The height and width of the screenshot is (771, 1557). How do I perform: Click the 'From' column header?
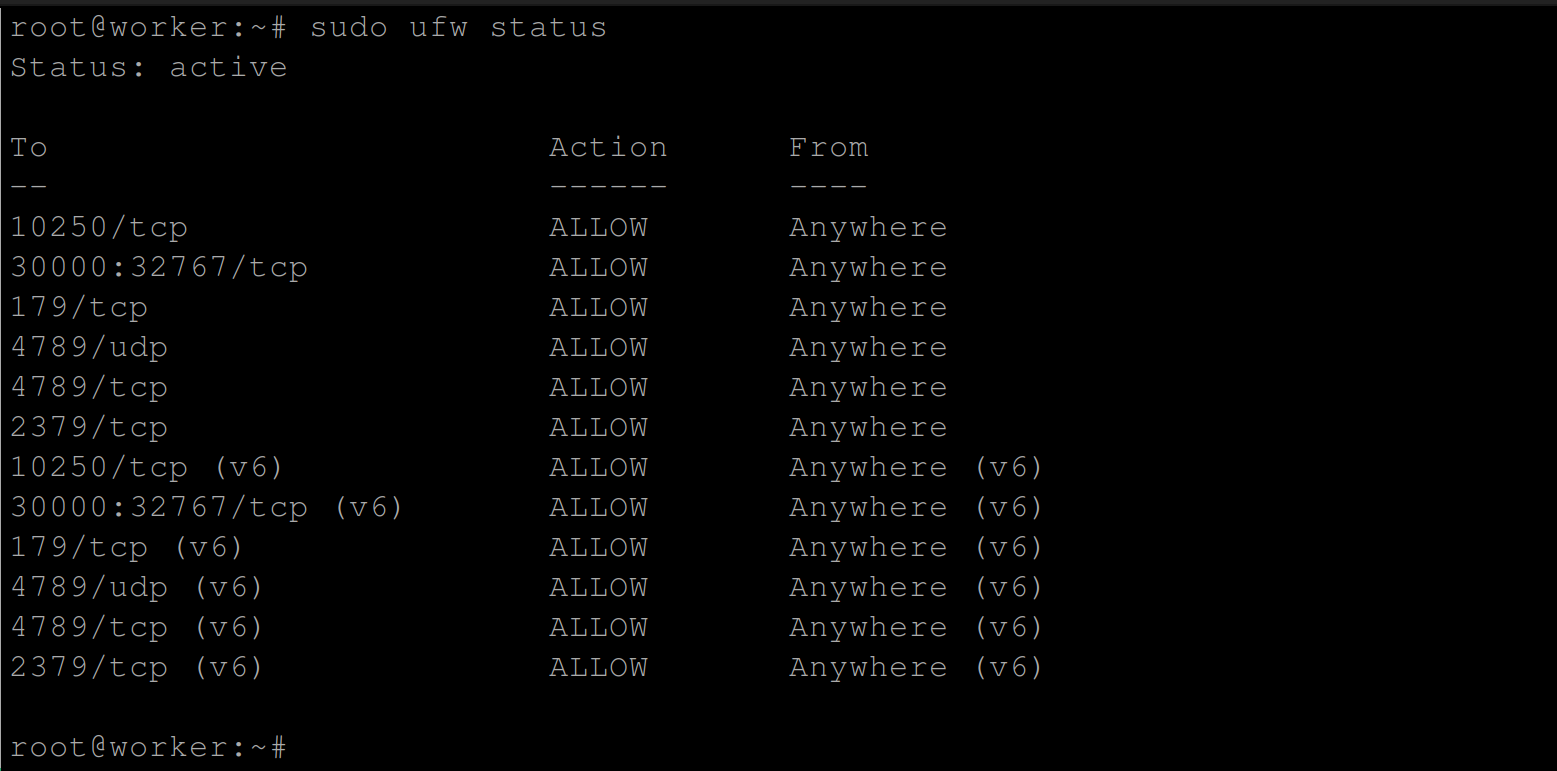point(828,147)
